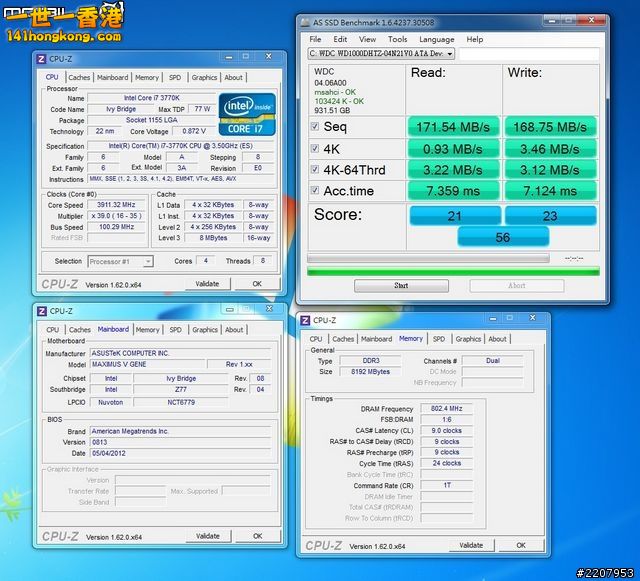The image size is (640, 581).
Task: Toggle the 4K-64Thrd test checkbox
Action: click(315, 170)
